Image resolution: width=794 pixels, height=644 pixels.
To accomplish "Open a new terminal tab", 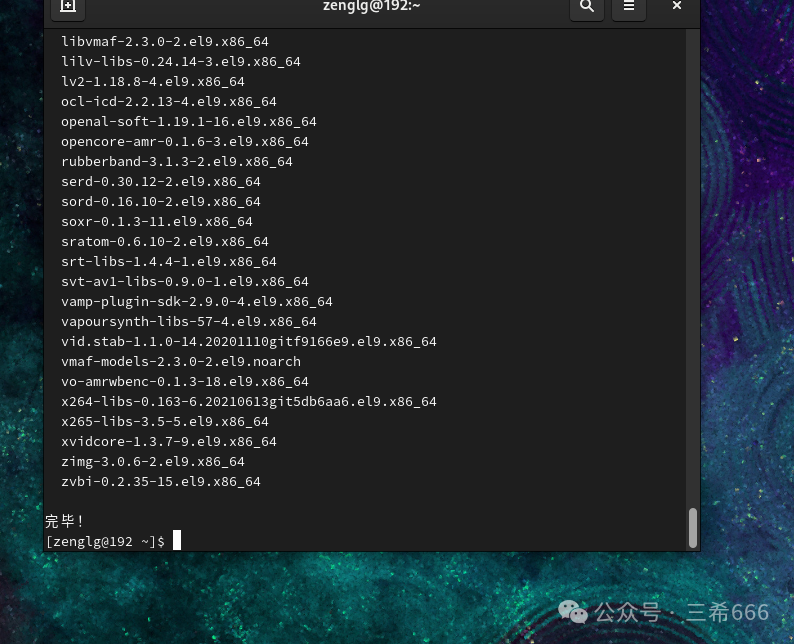I will (x=68, y=7).
